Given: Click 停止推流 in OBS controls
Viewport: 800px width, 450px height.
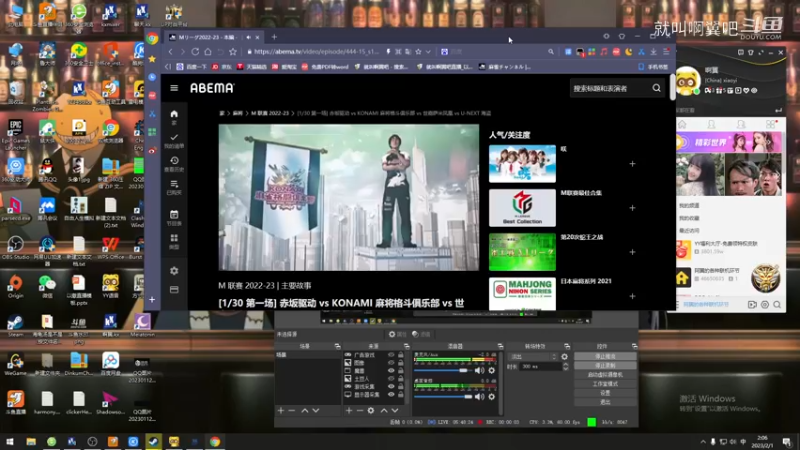Looking at the screenshot, I should [605, 356].
